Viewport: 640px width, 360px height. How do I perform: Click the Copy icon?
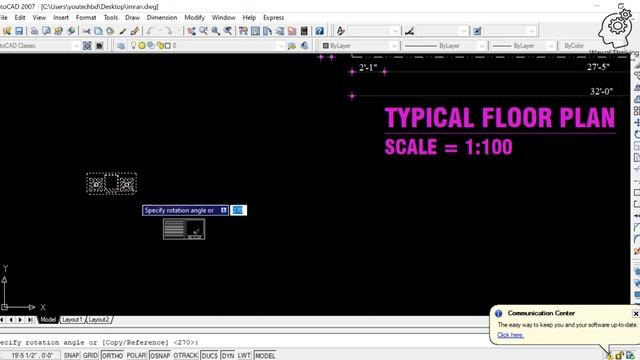[x=98, y=31]
